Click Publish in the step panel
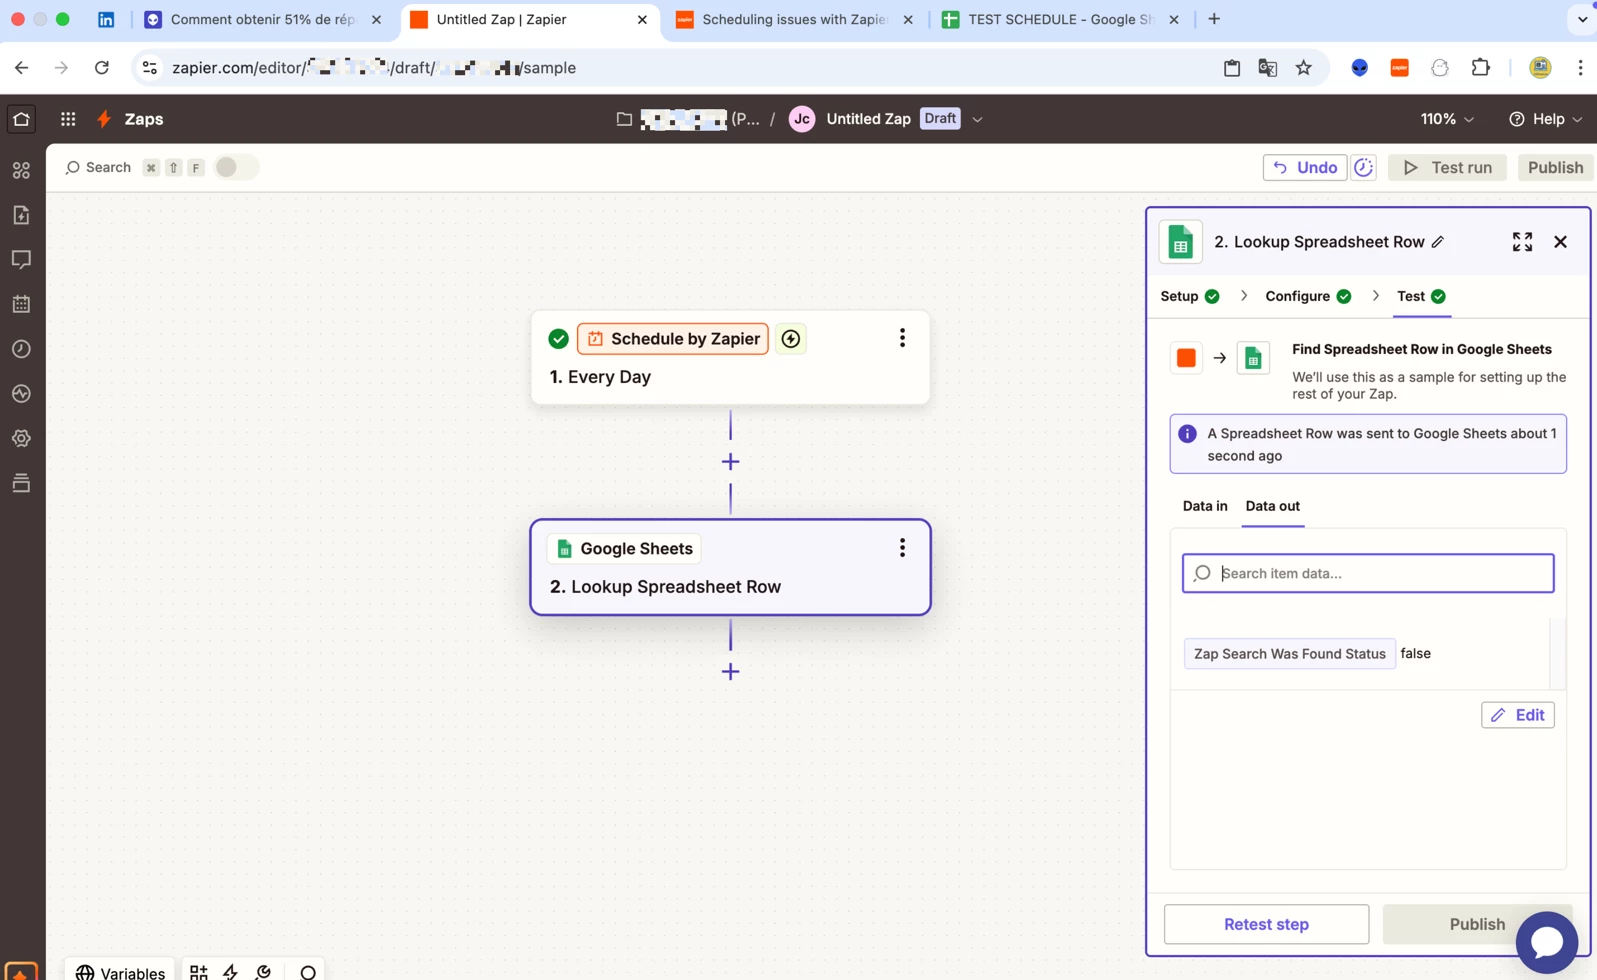1597x980 pixels. tap(1477, 924)
